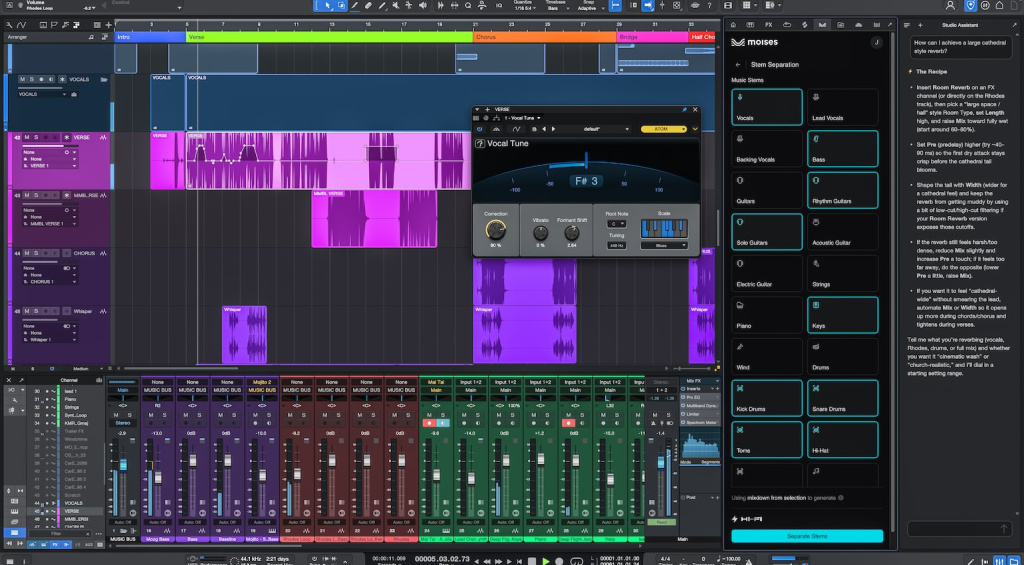Viewport: 1024px width, 565px height.
Task: Pin the Vocal Tune plugin window
Action: coord(684,110)
